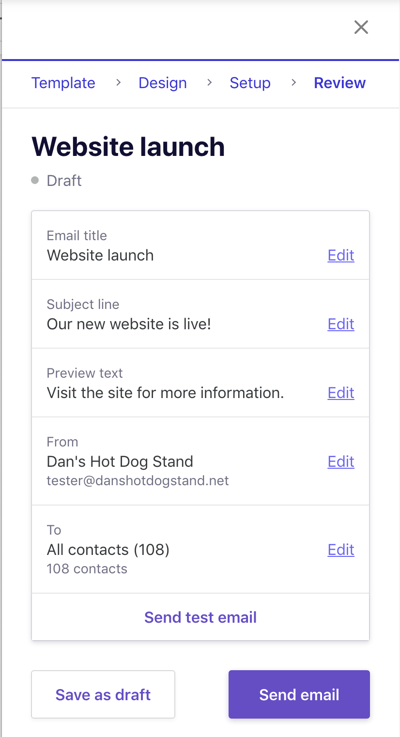Switch to the Setup step

[250, 83]
